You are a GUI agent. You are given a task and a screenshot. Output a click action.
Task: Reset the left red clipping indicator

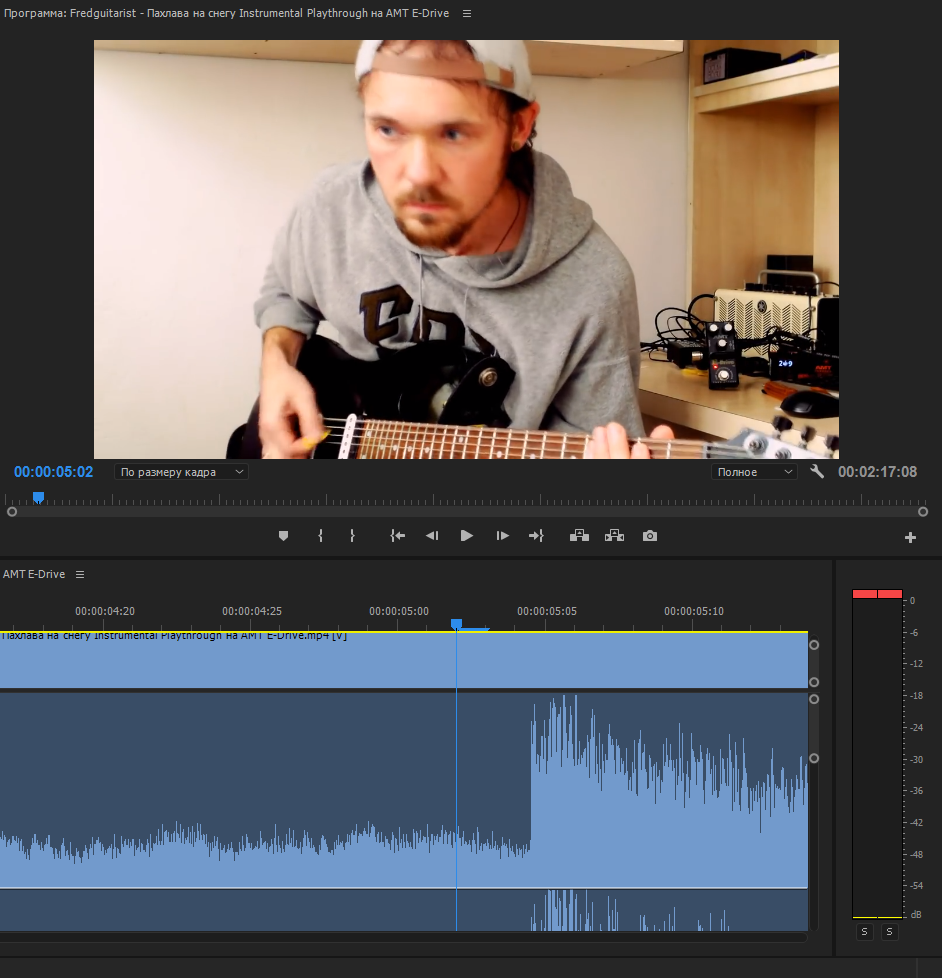865,594
